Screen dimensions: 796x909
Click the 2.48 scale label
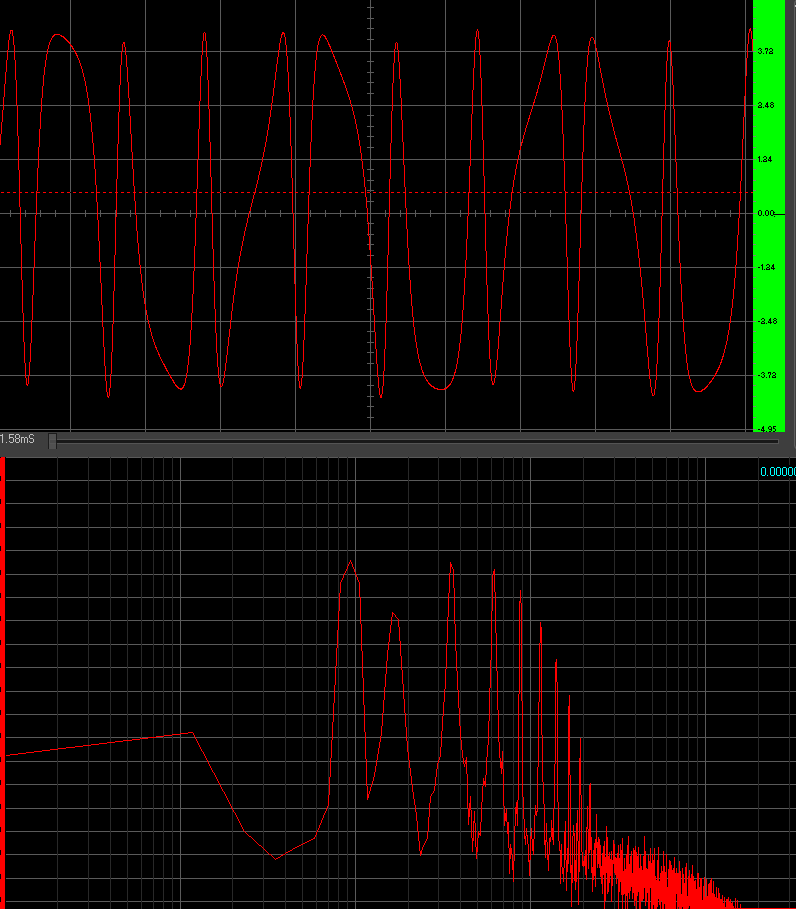pyautogui.click(x=766, y=105)
